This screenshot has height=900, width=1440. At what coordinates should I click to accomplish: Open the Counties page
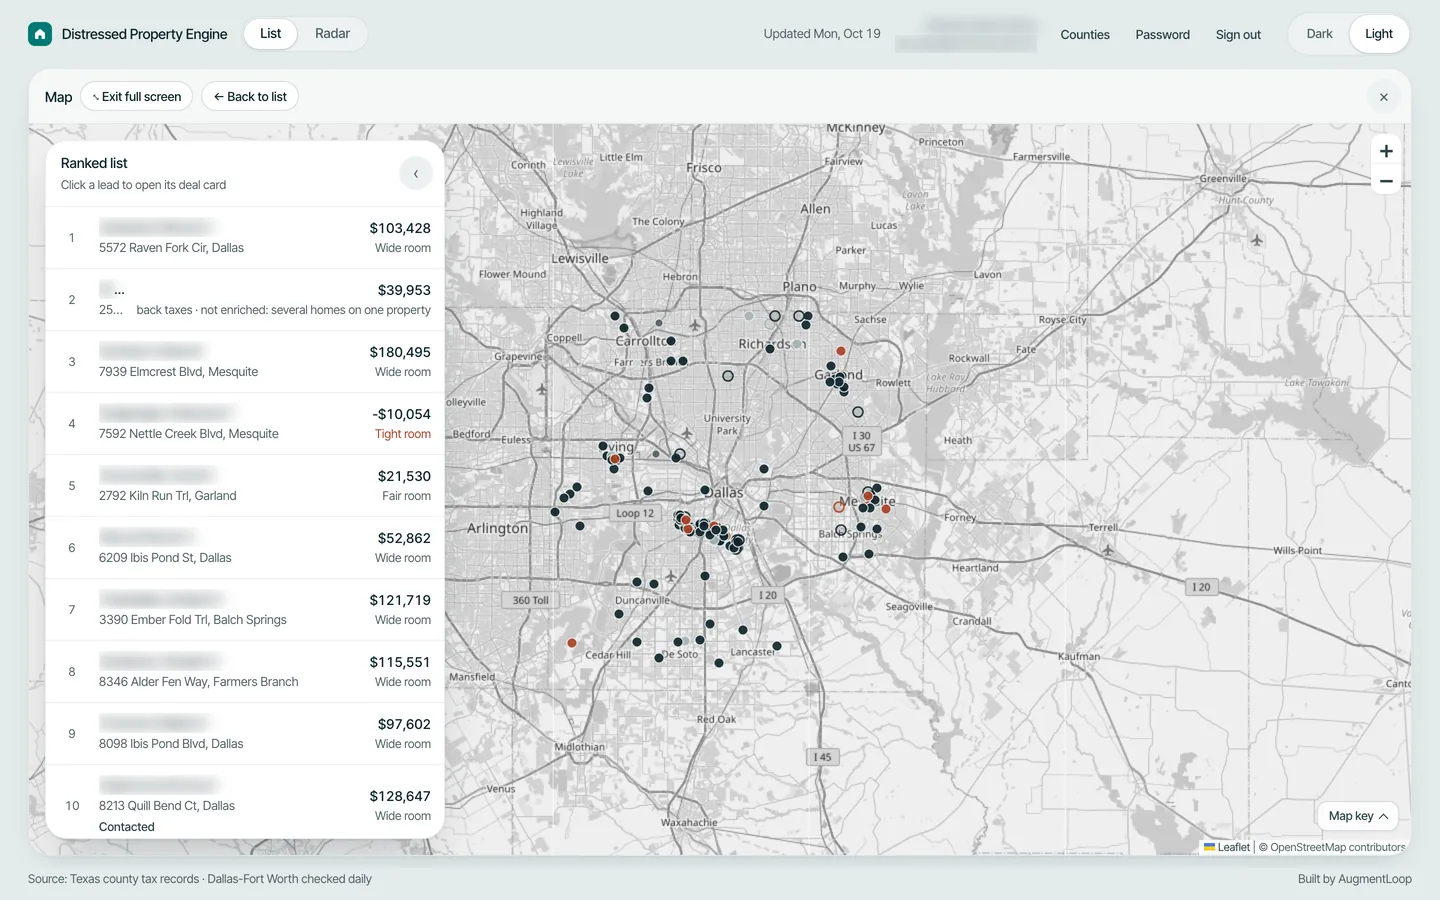click(x=1085, y=34)
